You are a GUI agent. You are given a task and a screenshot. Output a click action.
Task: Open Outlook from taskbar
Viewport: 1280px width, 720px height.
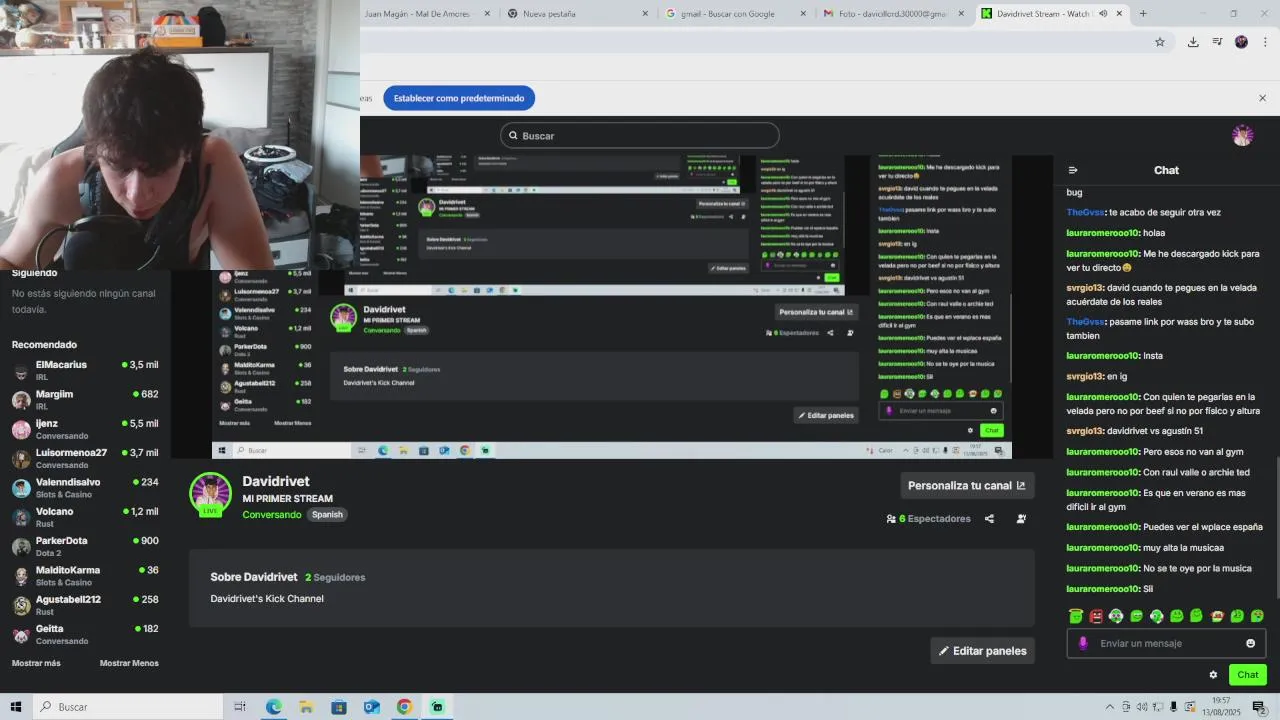(x=371, y=707)
